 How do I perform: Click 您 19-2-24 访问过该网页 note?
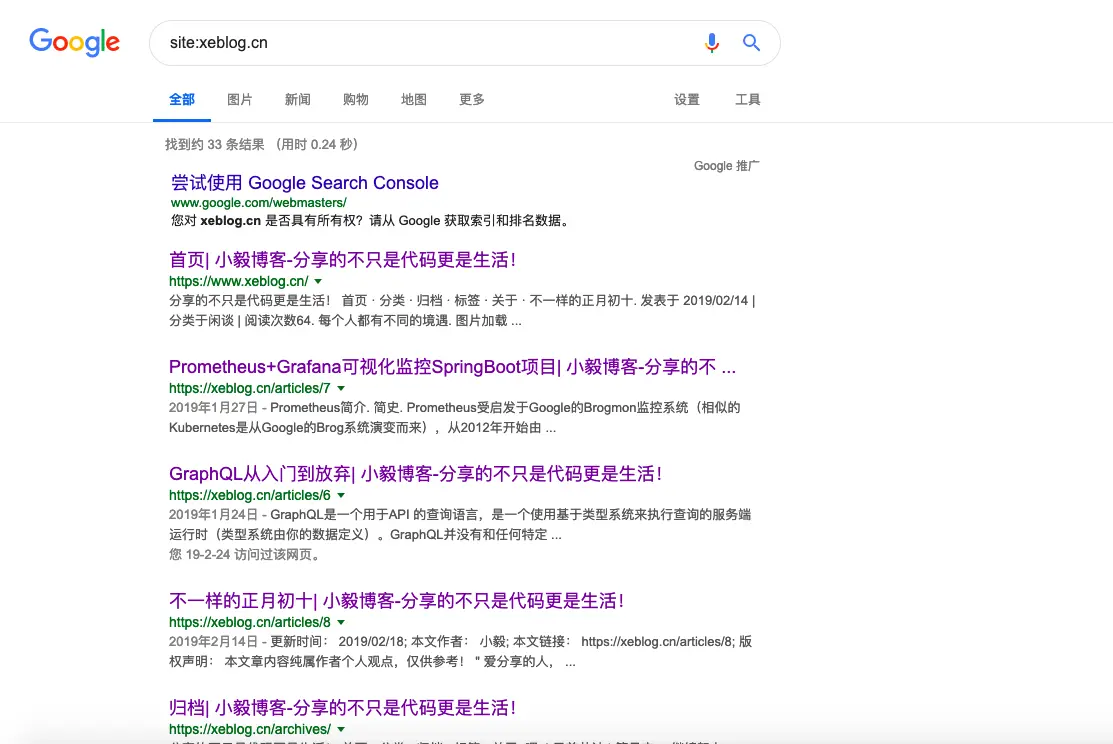pyautogui.click(x=246, y=554)
